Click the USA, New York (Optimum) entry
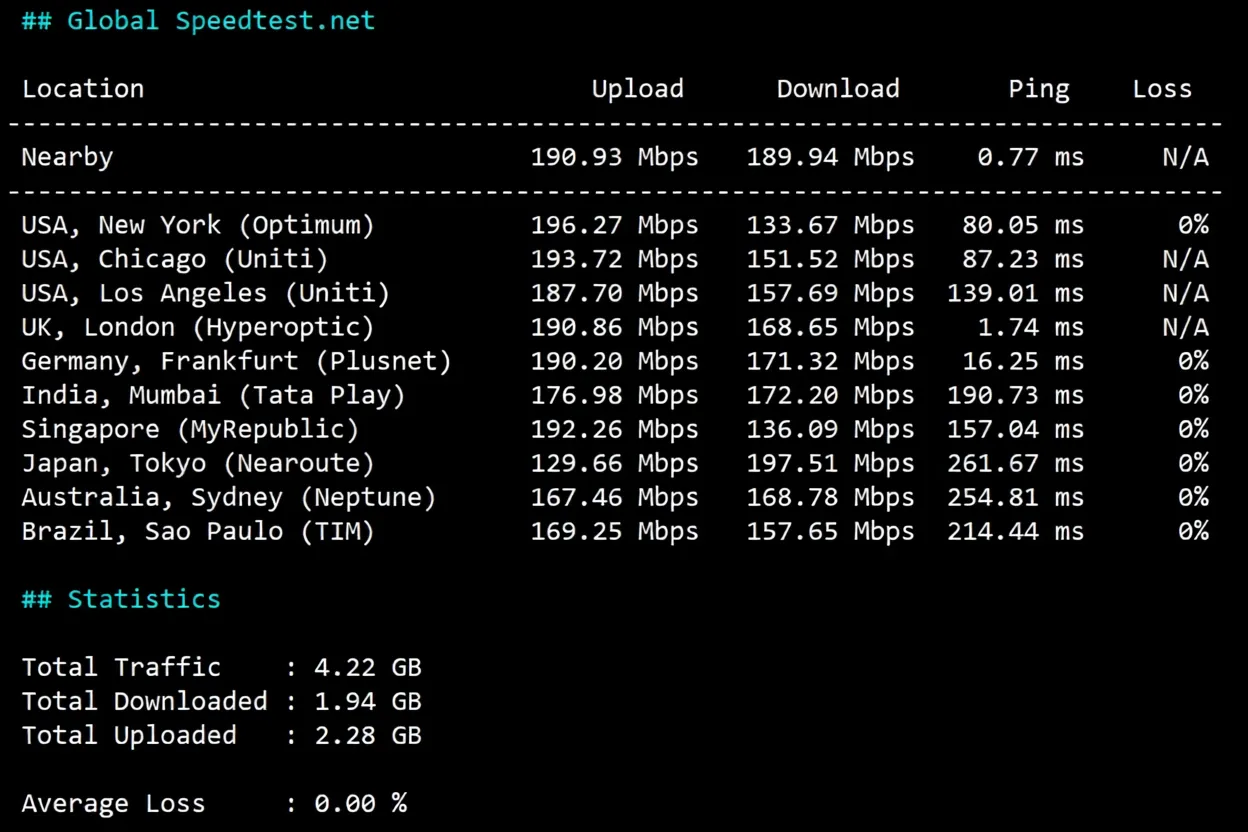 [197, 224]
